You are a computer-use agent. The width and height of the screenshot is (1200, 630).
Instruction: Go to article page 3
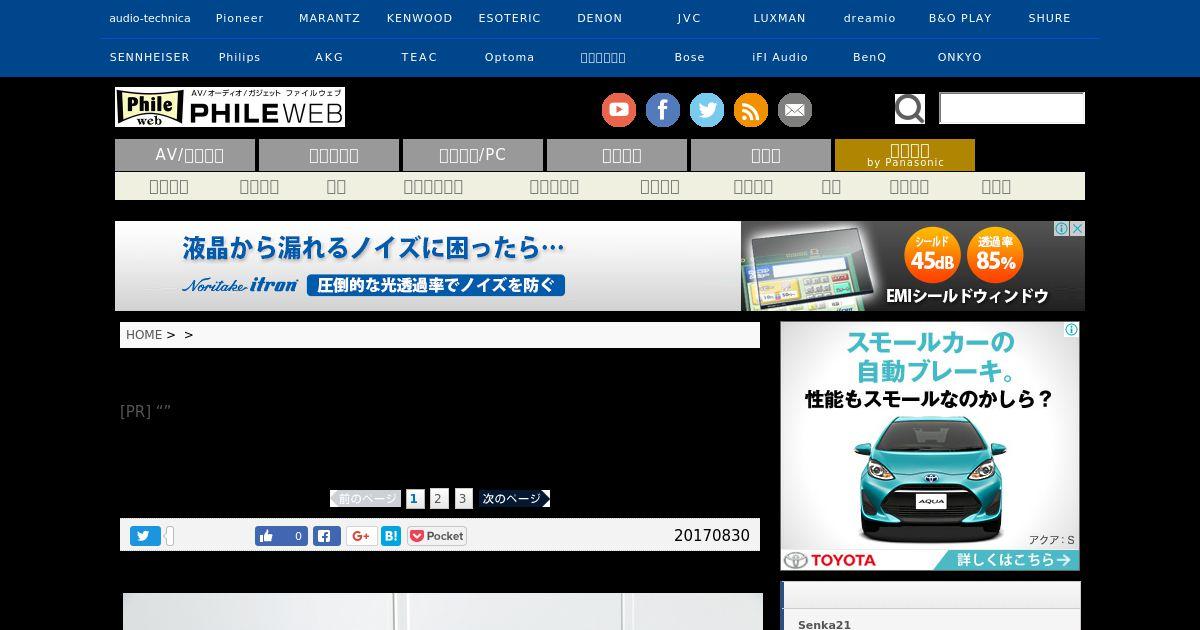tap(463, 498)
